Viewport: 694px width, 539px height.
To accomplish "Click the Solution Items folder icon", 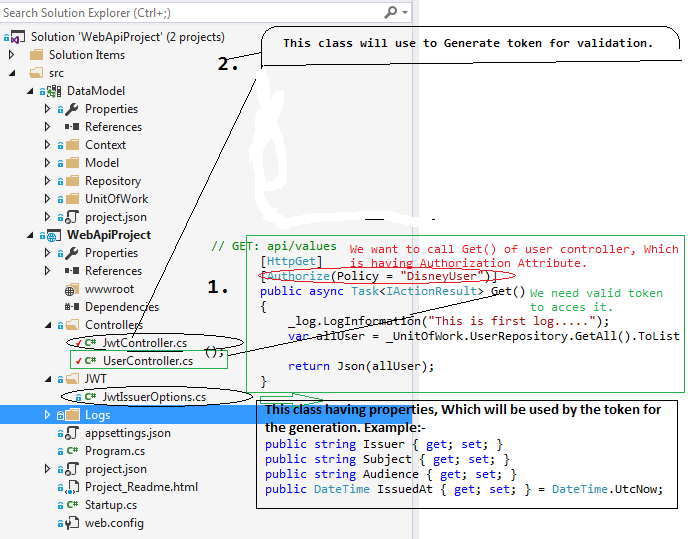I will tap(36, 55).
